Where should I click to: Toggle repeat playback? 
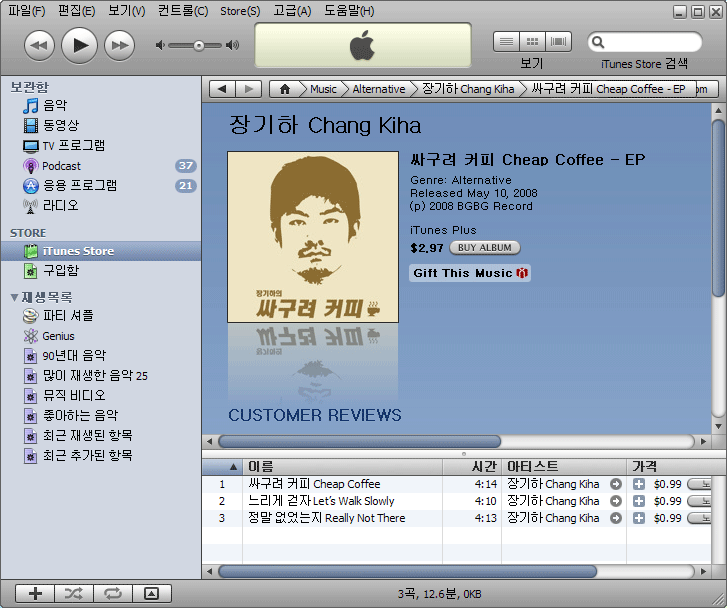pyautogui.click(x=113, y=594)
